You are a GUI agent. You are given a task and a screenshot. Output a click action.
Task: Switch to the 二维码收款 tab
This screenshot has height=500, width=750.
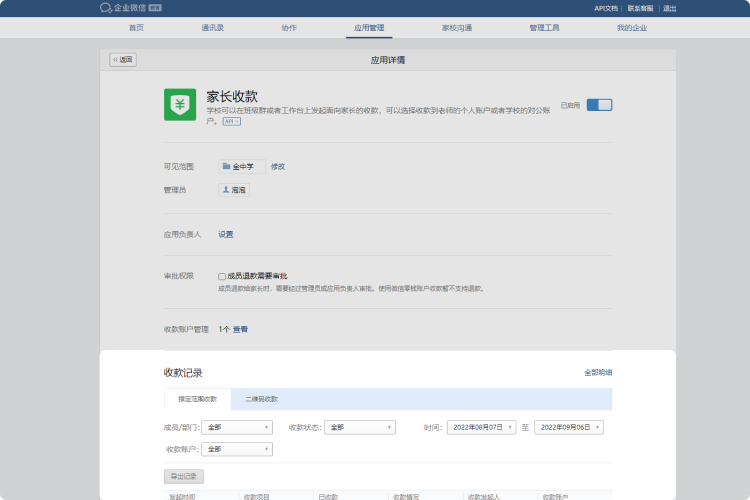click(262, 399)
